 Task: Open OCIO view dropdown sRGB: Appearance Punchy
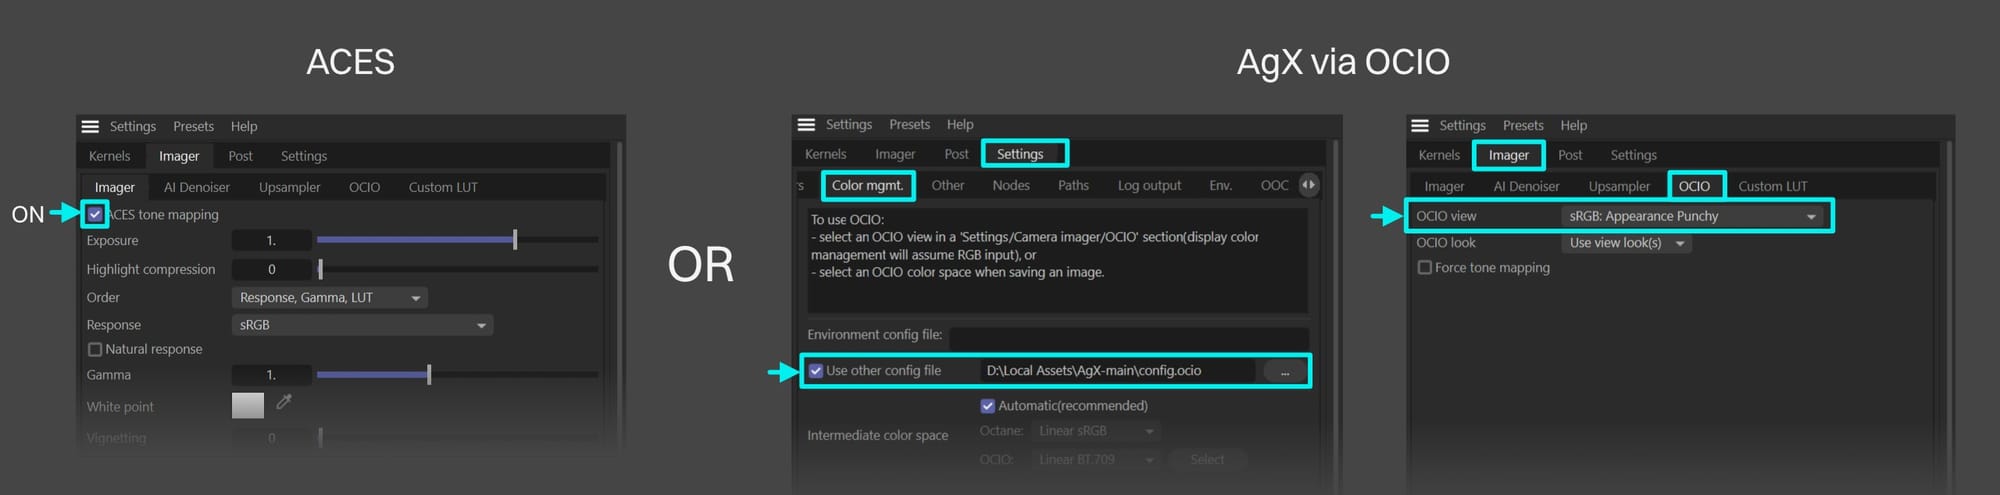point(1692,216)
